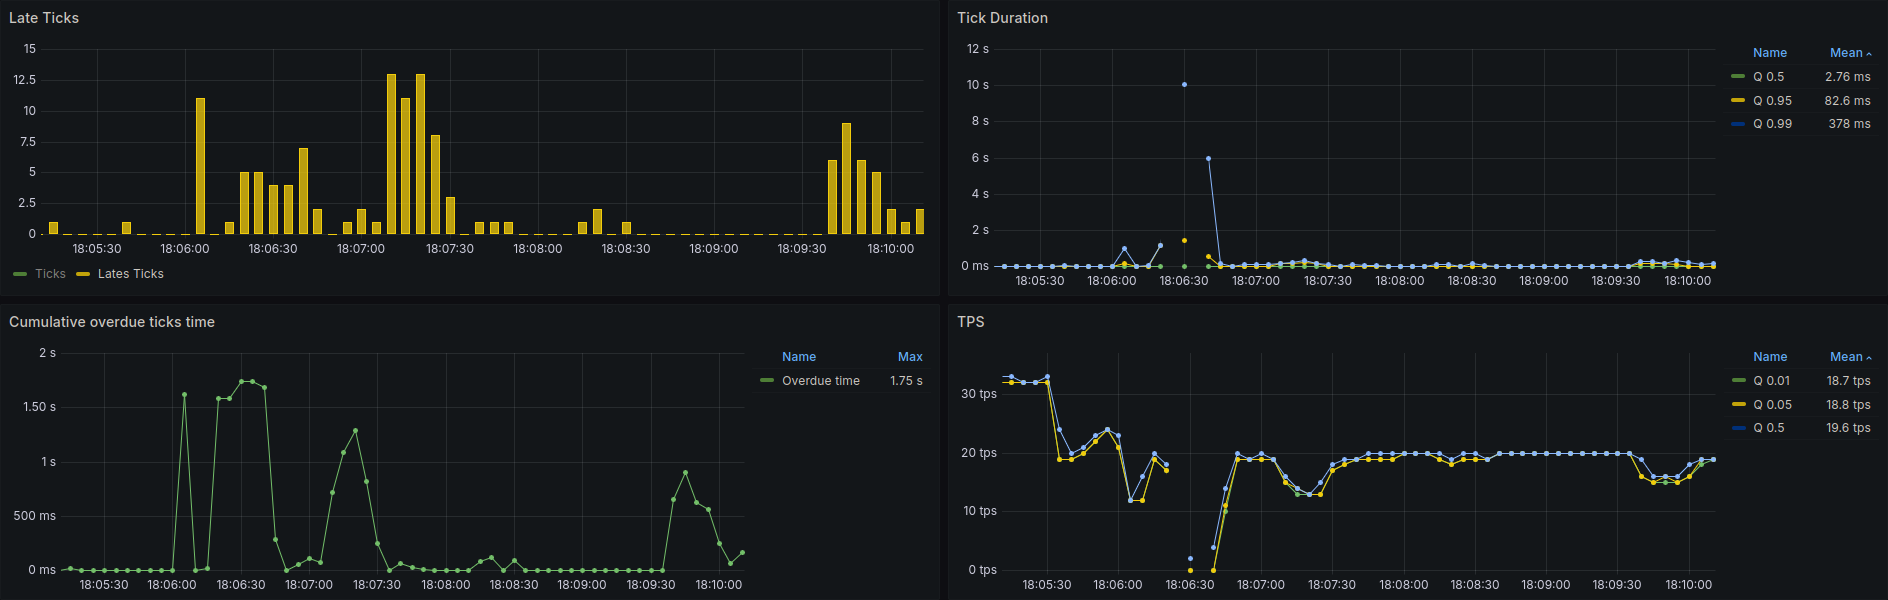Click sort arrow beside TPS Mean header
This screenshot has height=600, width=1888.
[1869, 358]
